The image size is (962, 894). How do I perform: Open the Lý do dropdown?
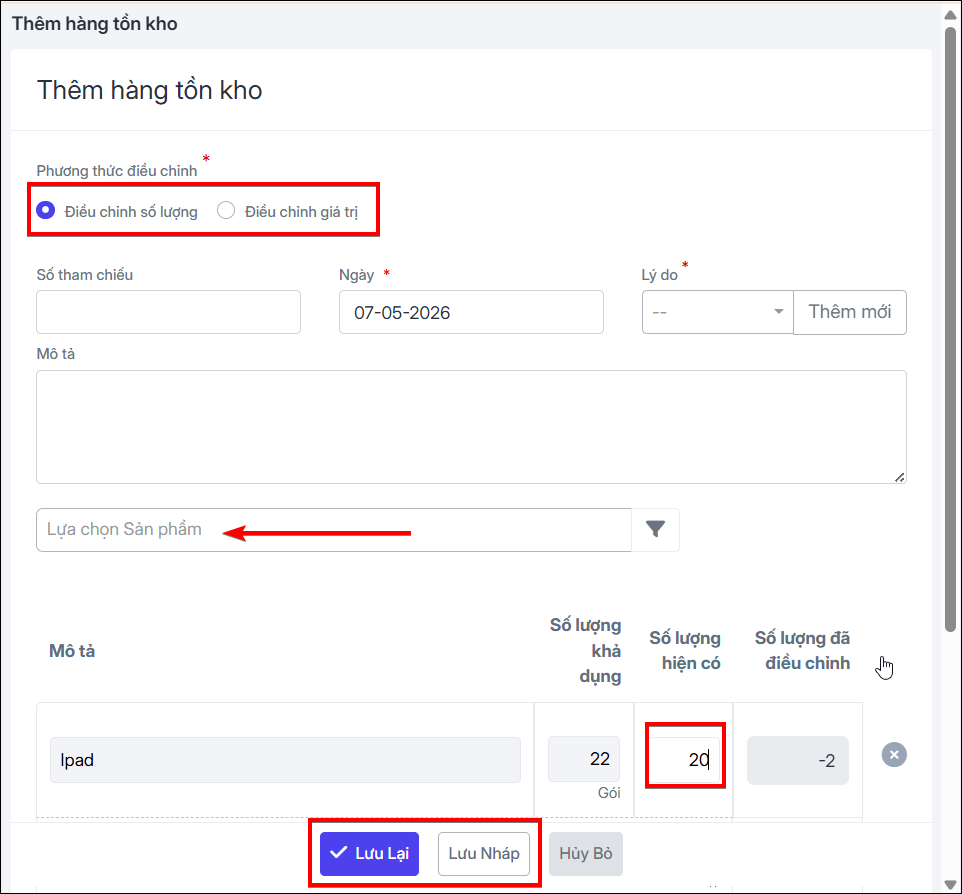[x=717, y=312]
